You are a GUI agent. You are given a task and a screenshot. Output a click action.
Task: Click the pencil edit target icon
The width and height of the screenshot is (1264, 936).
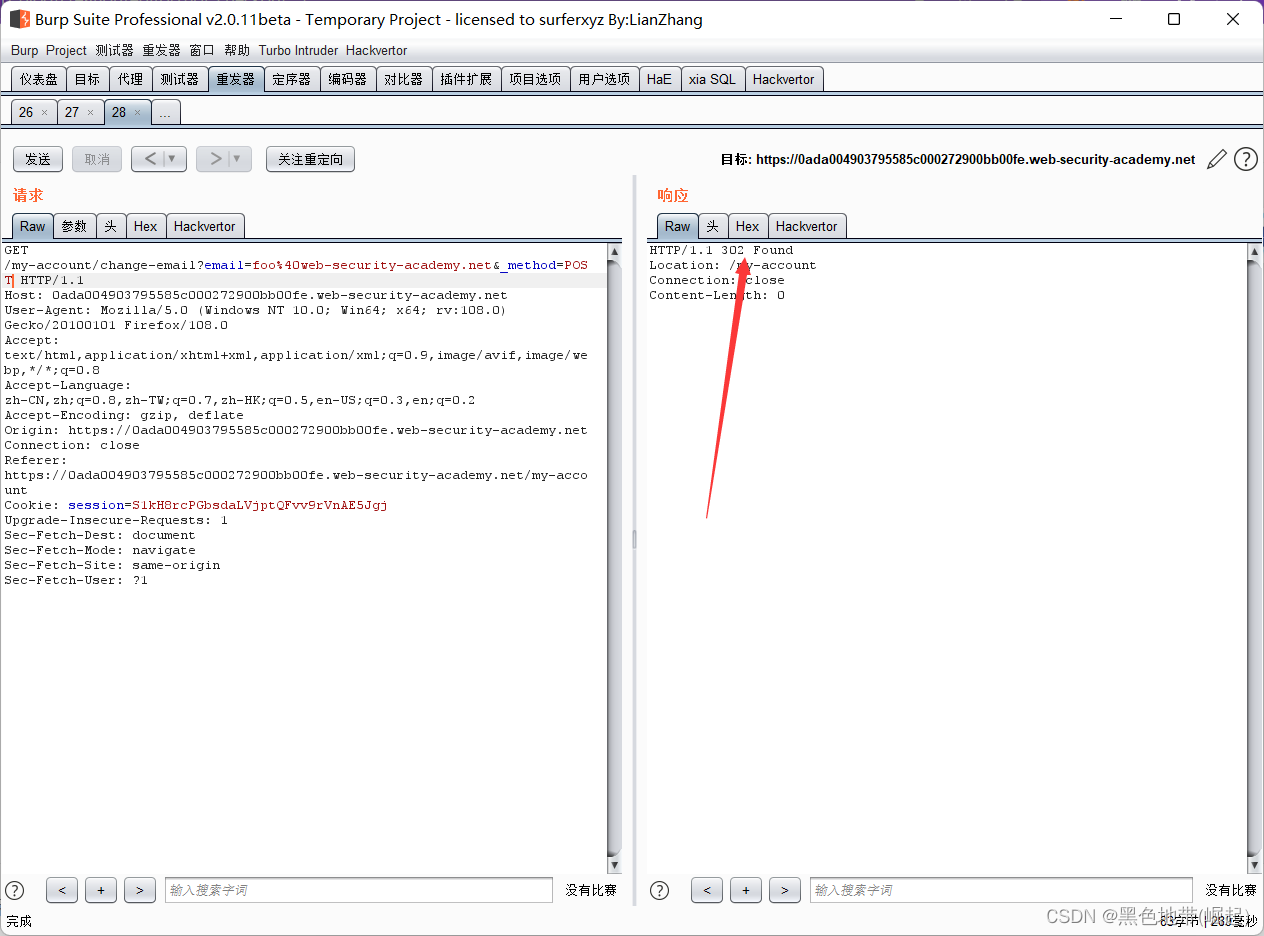[x=1217, y=158]
